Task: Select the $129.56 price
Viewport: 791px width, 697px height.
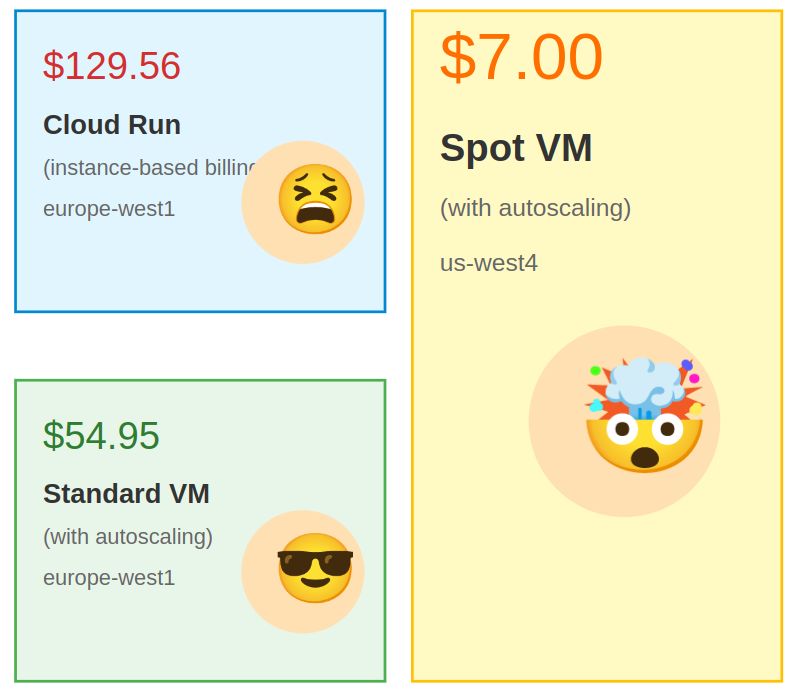Action: pos(112,66)
